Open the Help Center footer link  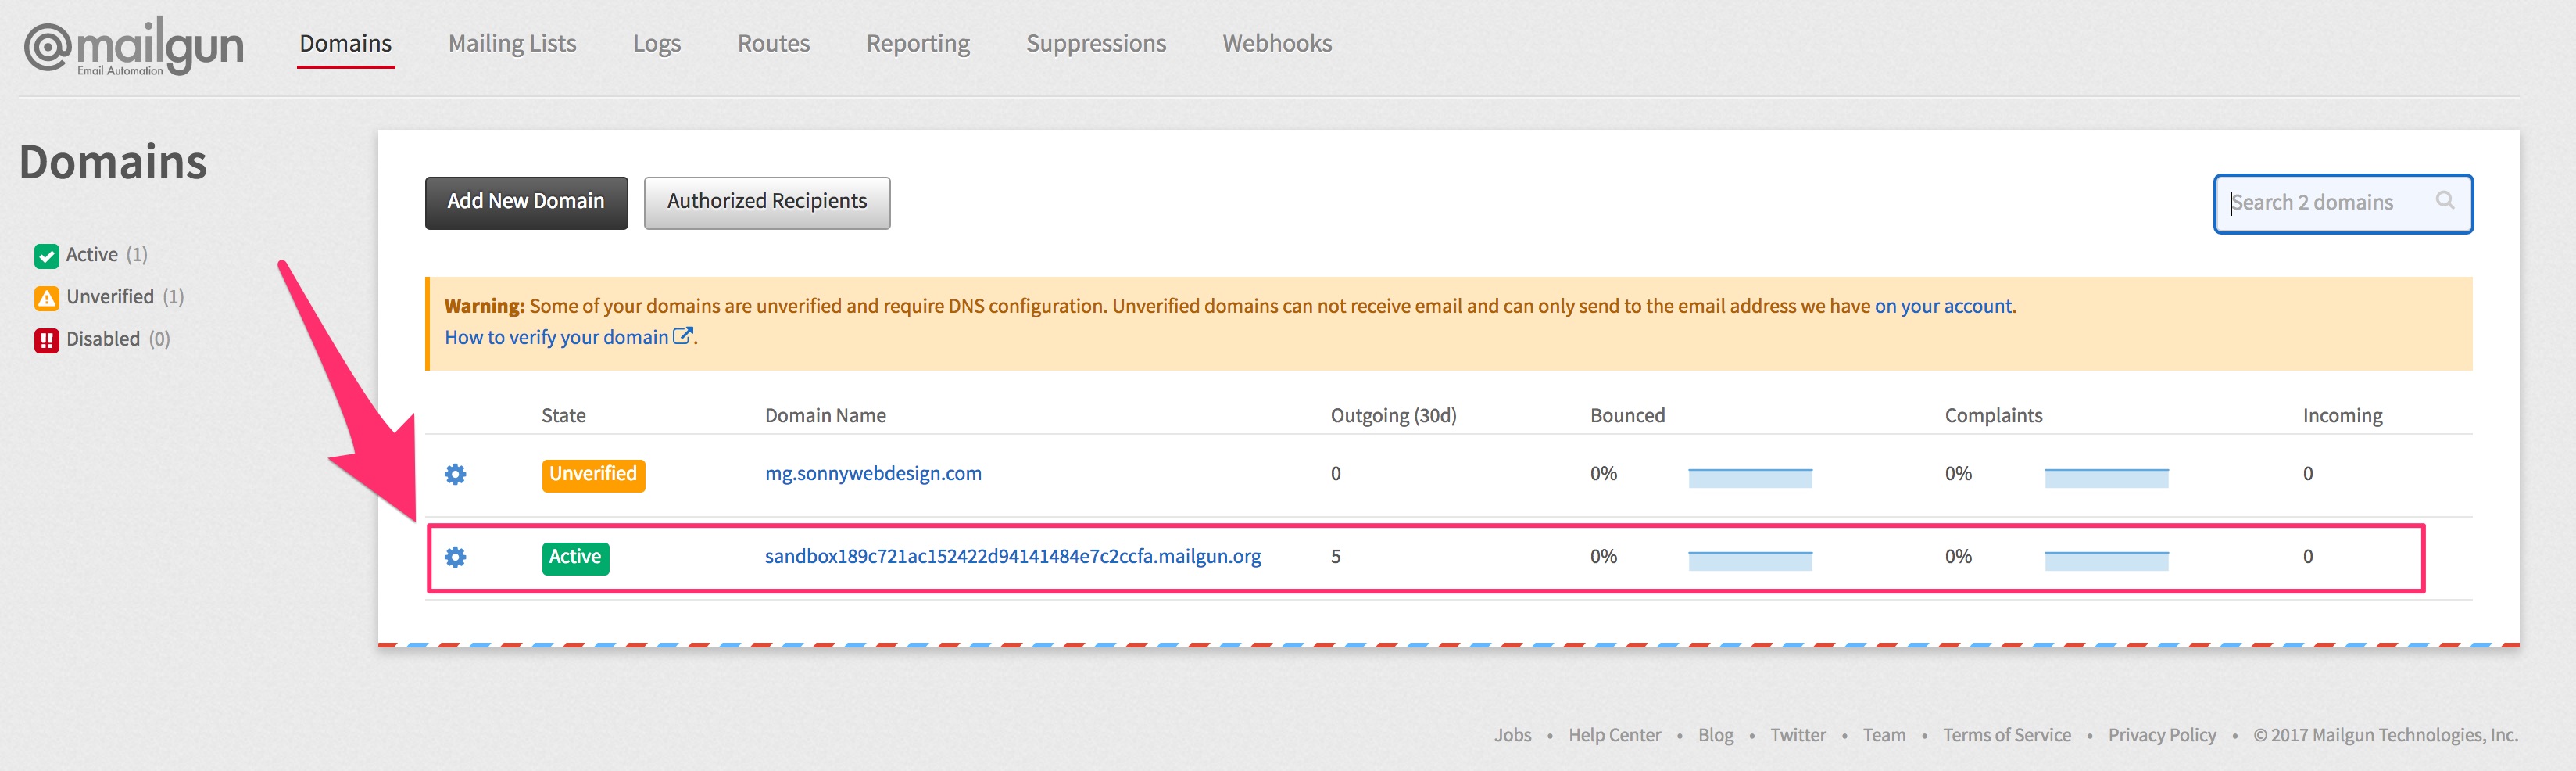pyautogui.click(x=1614, y=735)
